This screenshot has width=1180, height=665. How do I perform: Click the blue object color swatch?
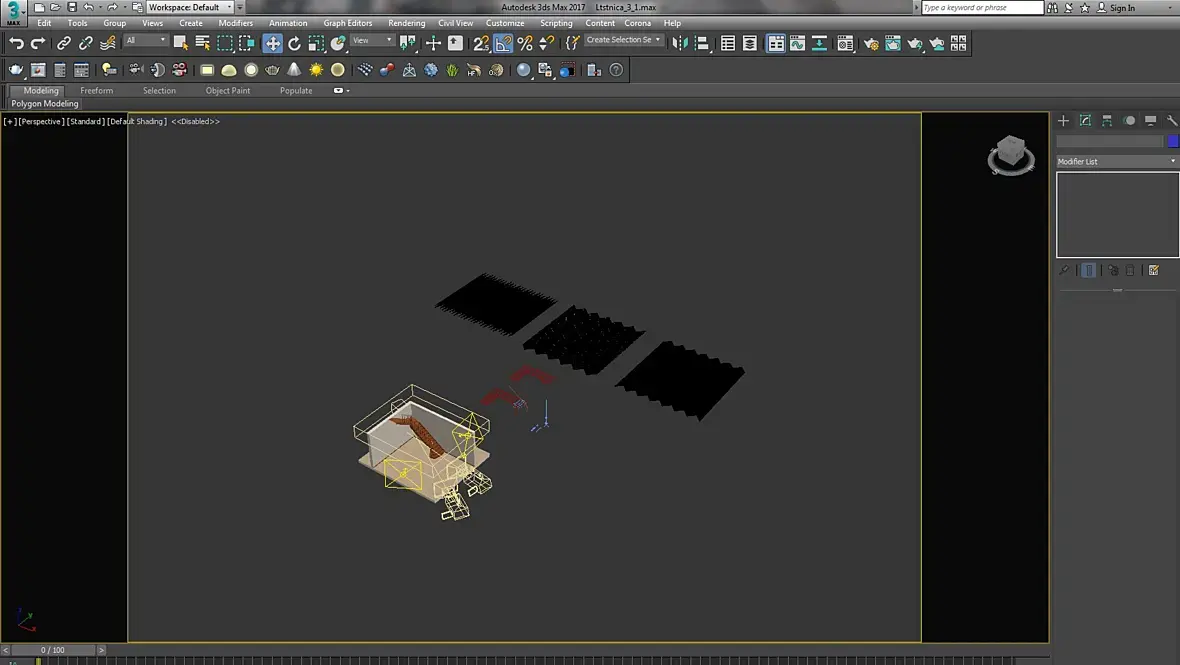(x=1173, y=141)
